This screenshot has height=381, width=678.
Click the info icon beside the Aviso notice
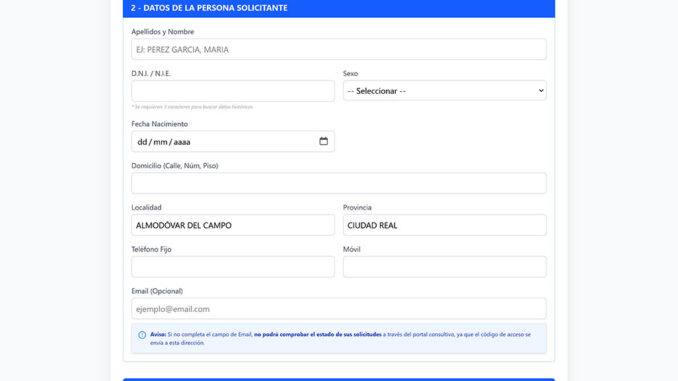coord(142,335)
